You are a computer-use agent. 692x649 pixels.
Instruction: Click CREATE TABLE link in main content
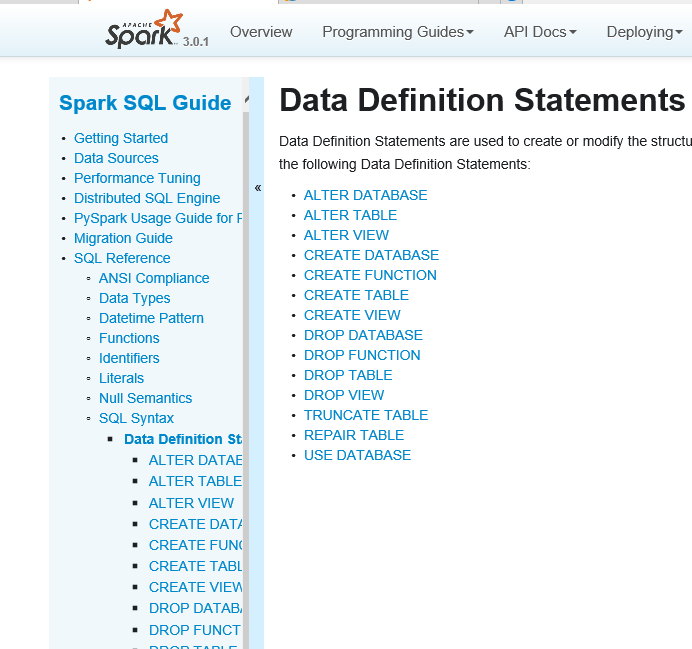[x=356, y=295]
